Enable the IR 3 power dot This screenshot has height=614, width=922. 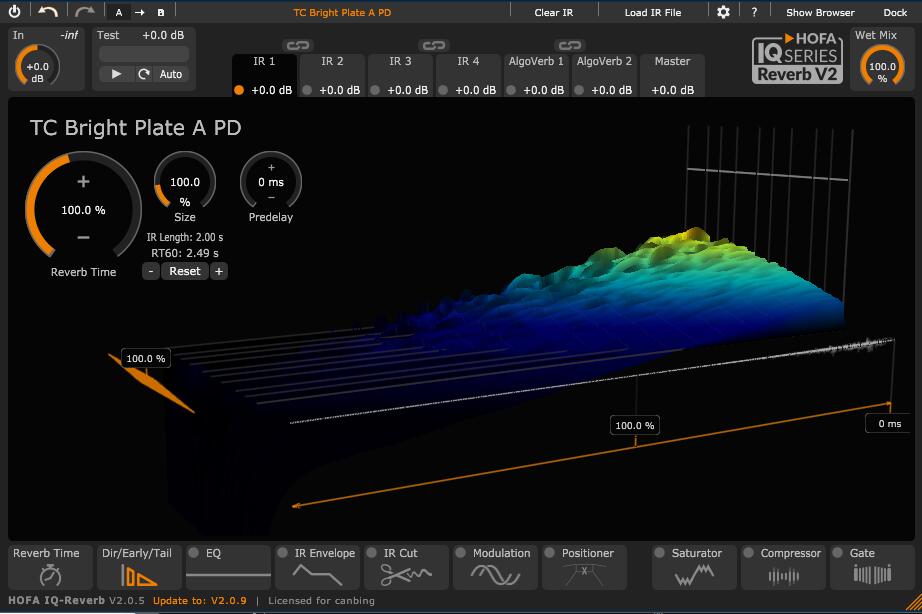click(x=375, y=90)
